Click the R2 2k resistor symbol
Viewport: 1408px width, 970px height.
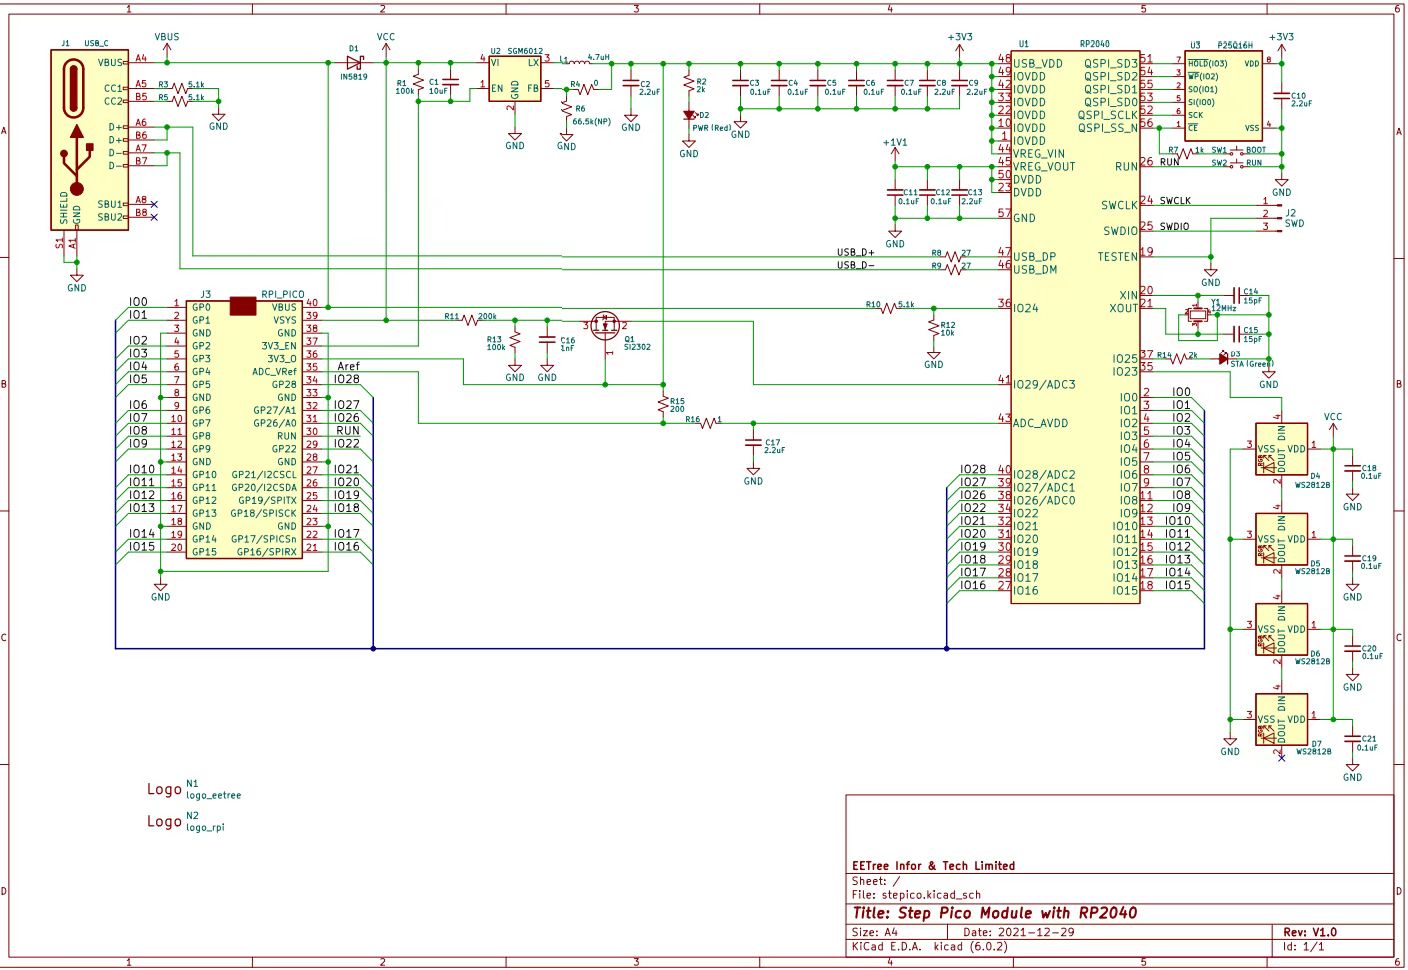coord(689,82)
